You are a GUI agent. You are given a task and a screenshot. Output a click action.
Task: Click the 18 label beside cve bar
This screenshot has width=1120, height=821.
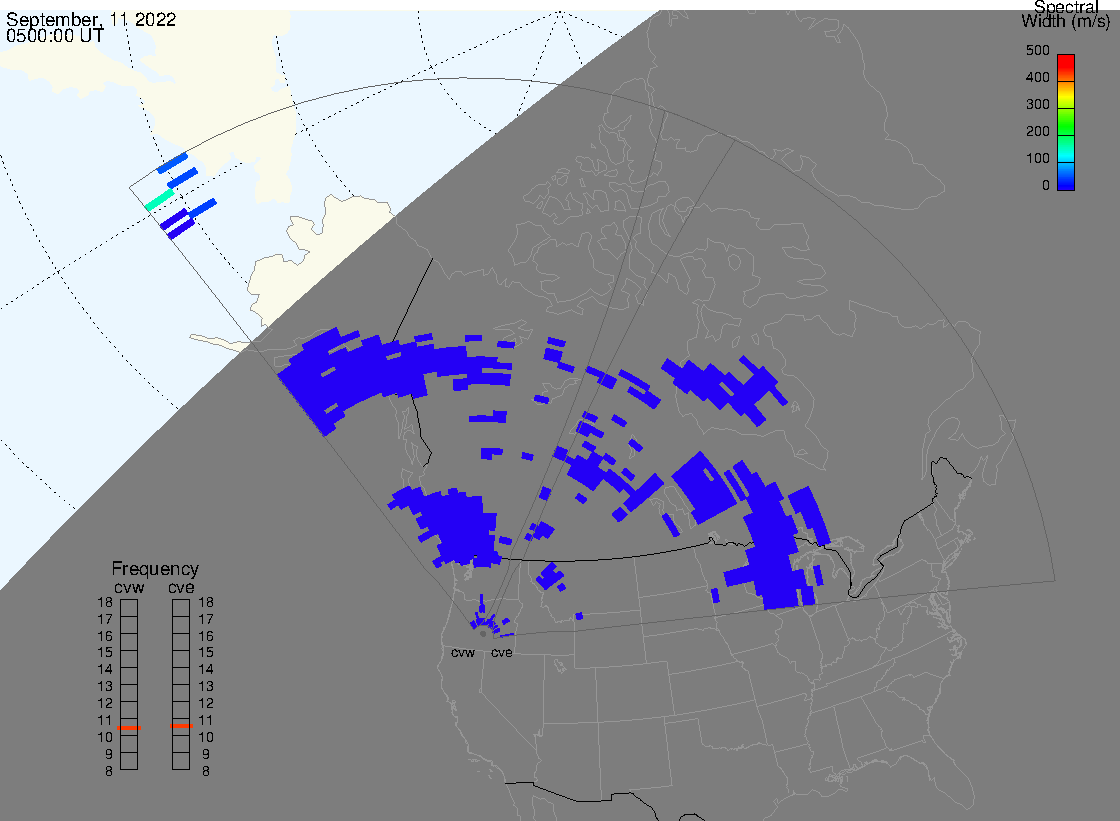[x=206, y=602]
